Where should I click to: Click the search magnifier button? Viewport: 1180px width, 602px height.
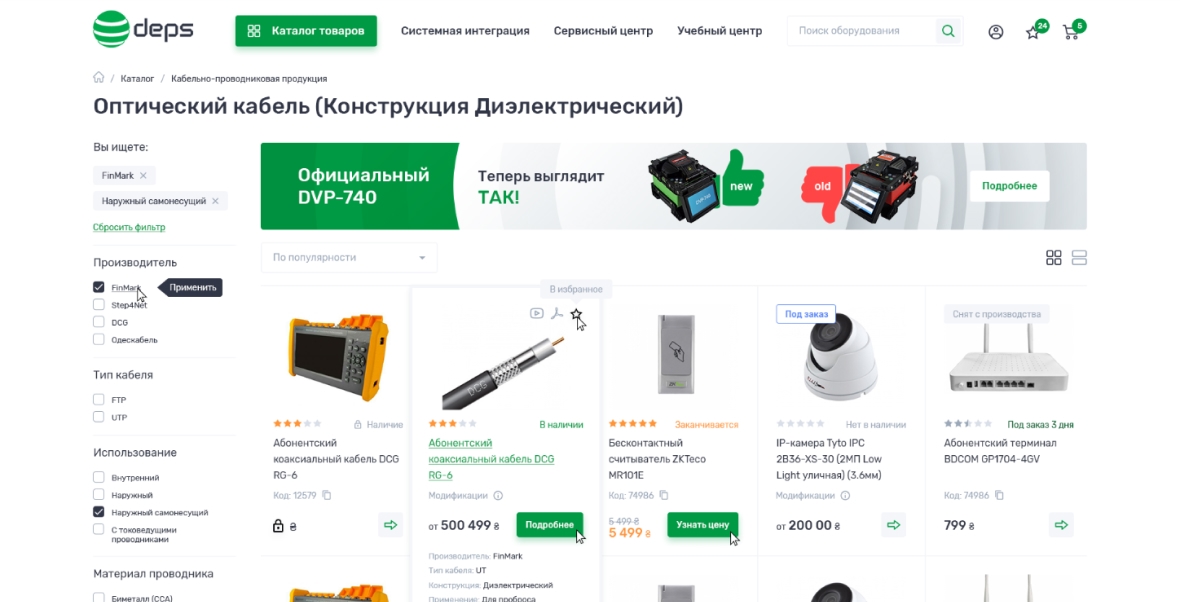(948, 31)
